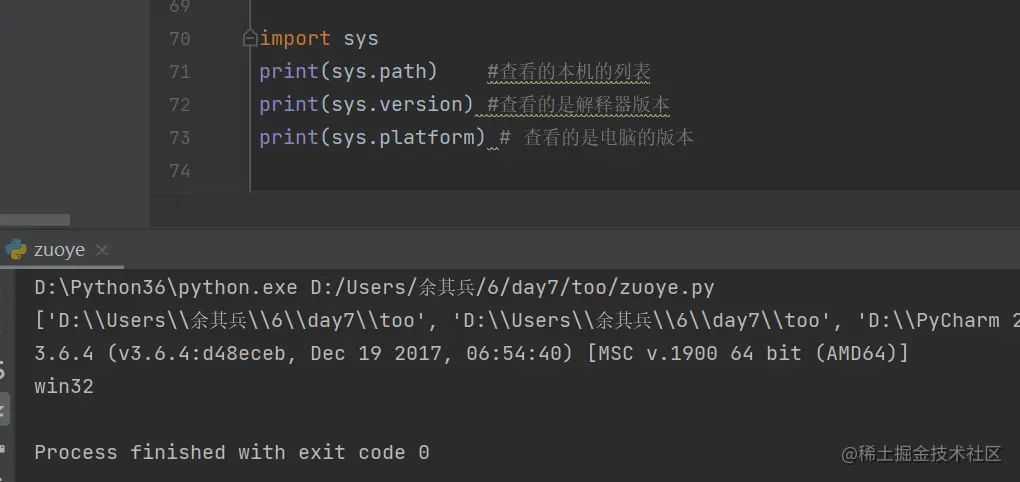Click line number 71 in the gutter
This screenshot has height=482, width=1020.
click(180, 72)
